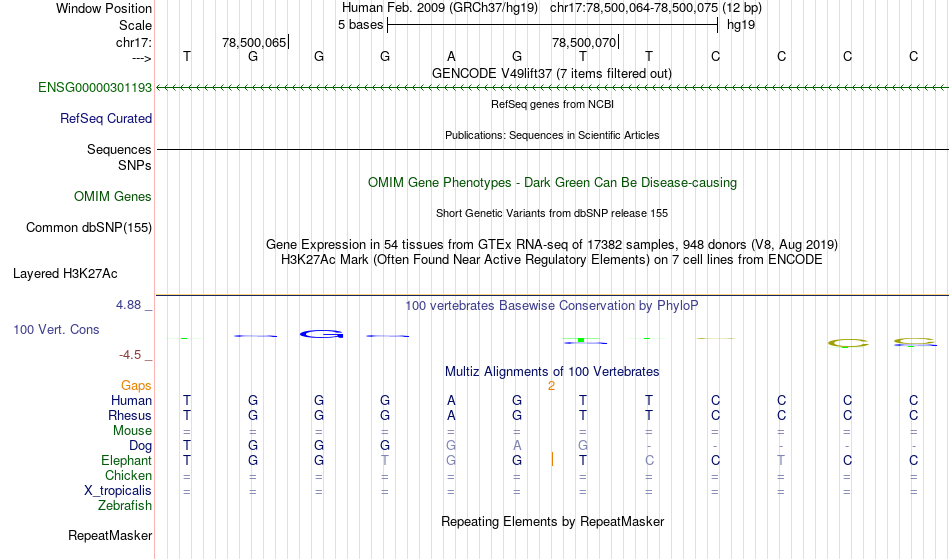Select the Elephant species row label
The image size is (950, 559).
(126, 460)
